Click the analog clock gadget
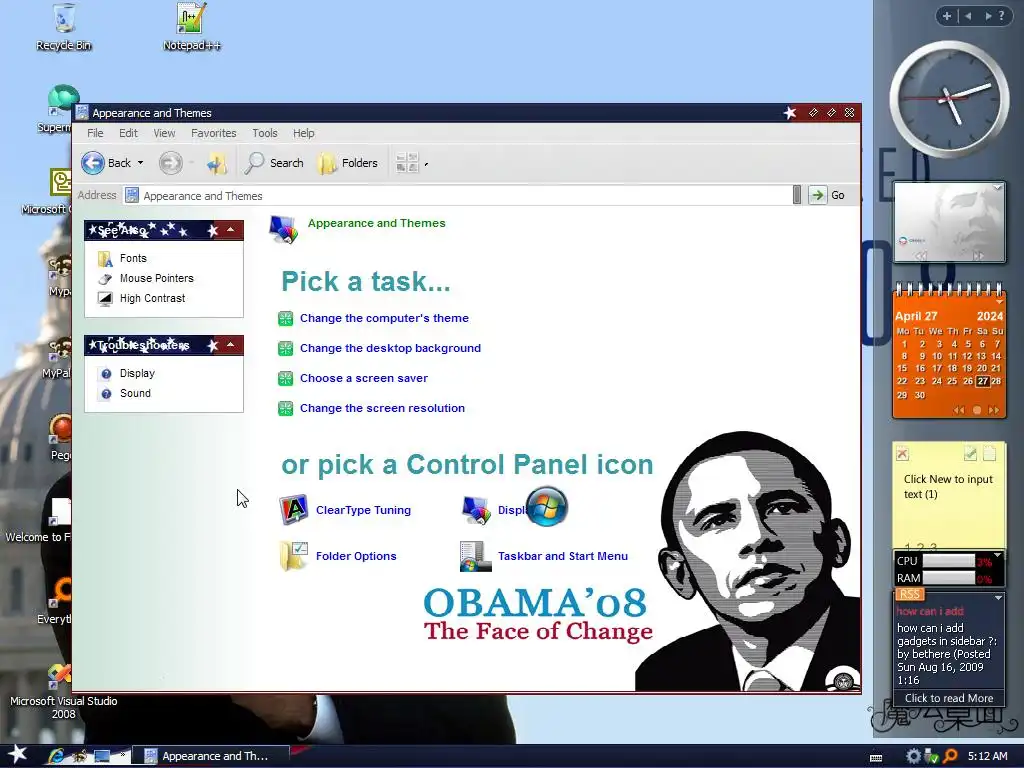1024x768 pixels. point(948,99)
